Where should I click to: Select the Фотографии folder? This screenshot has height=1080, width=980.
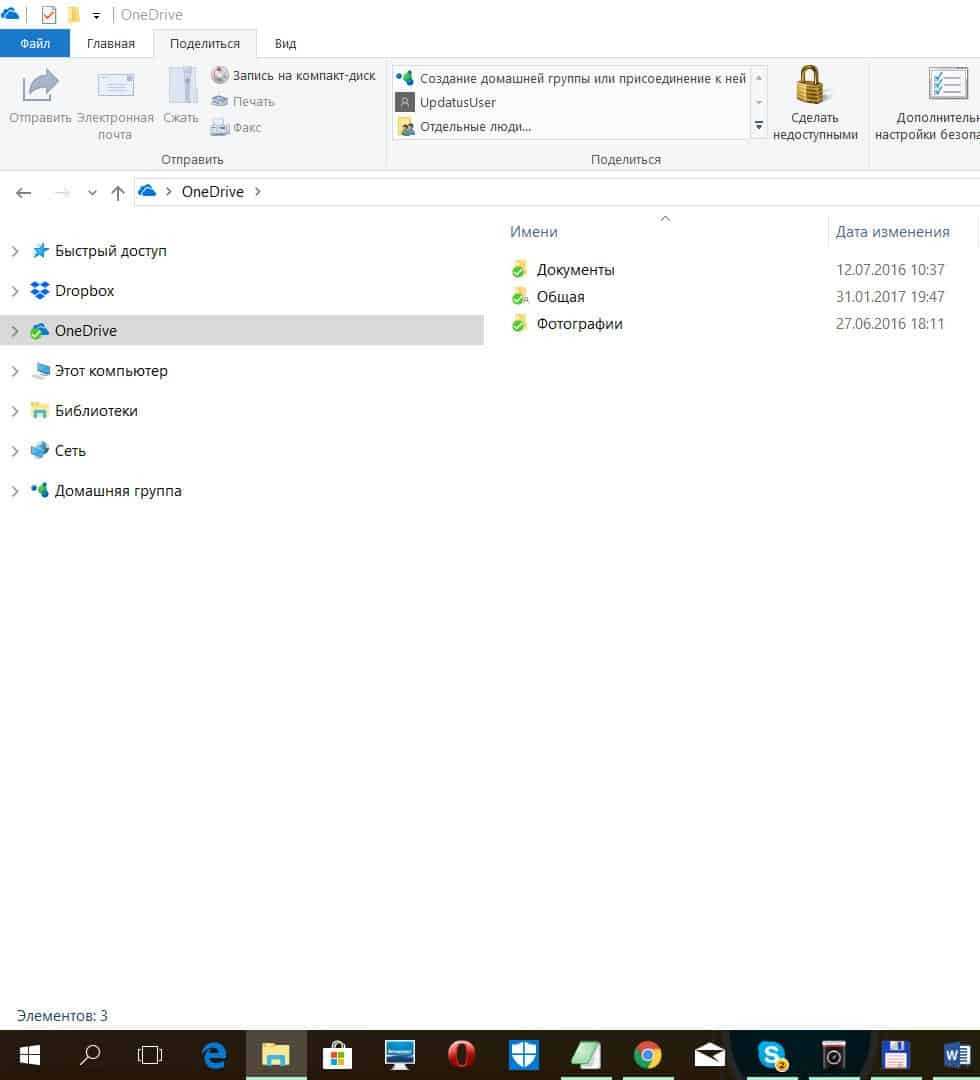[567, 324]
